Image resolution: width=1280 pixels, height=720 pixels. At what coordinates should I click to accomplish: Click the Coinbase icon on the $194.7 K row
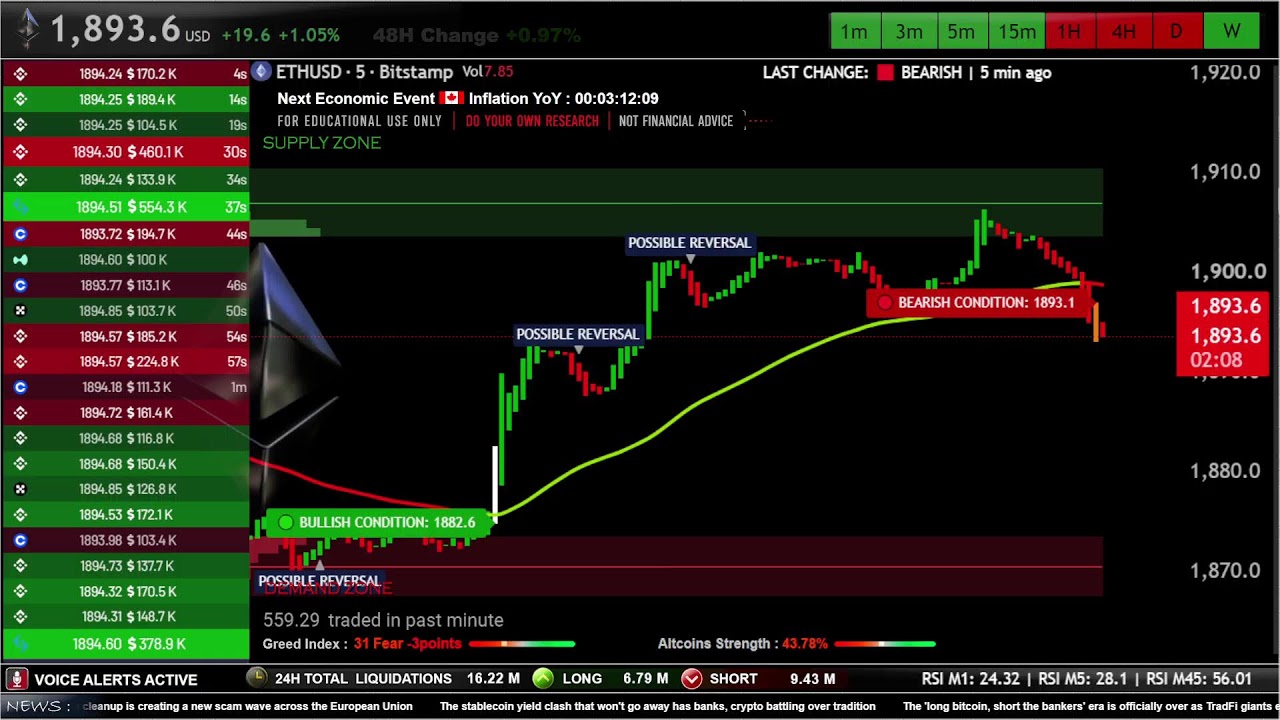[x=20, y=234]
